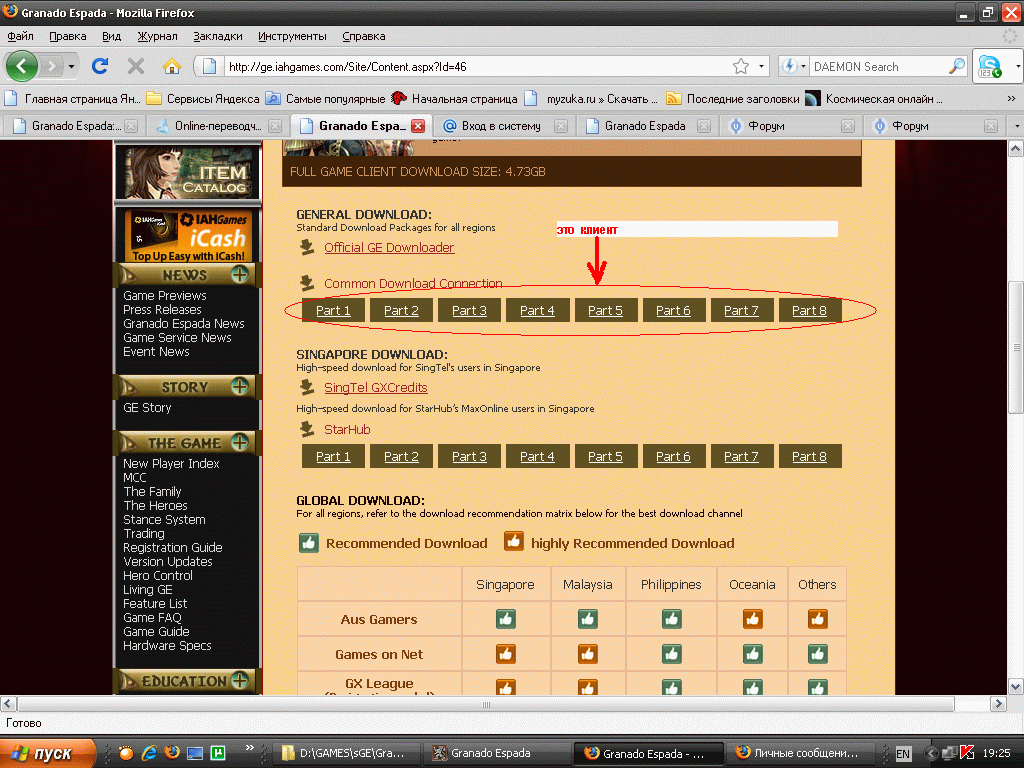Image resolution: width=1024 pixels, height=768 pixels.
Task: Expand the NEWS section plus button
Action: (240, 275)
